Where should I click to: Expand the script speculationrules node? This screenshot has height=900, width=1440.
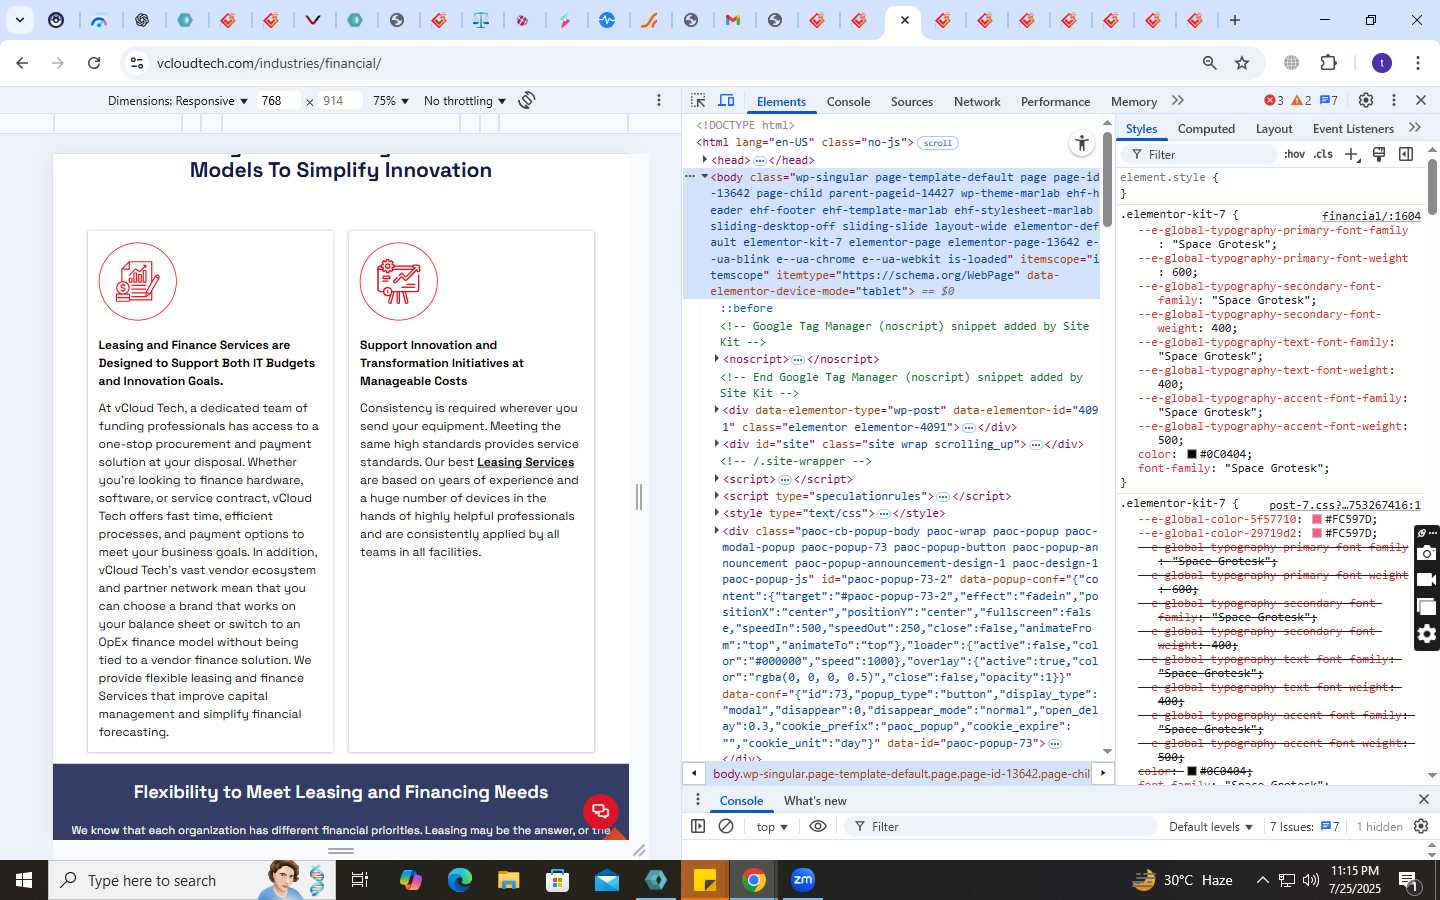(x=717, y=496)
